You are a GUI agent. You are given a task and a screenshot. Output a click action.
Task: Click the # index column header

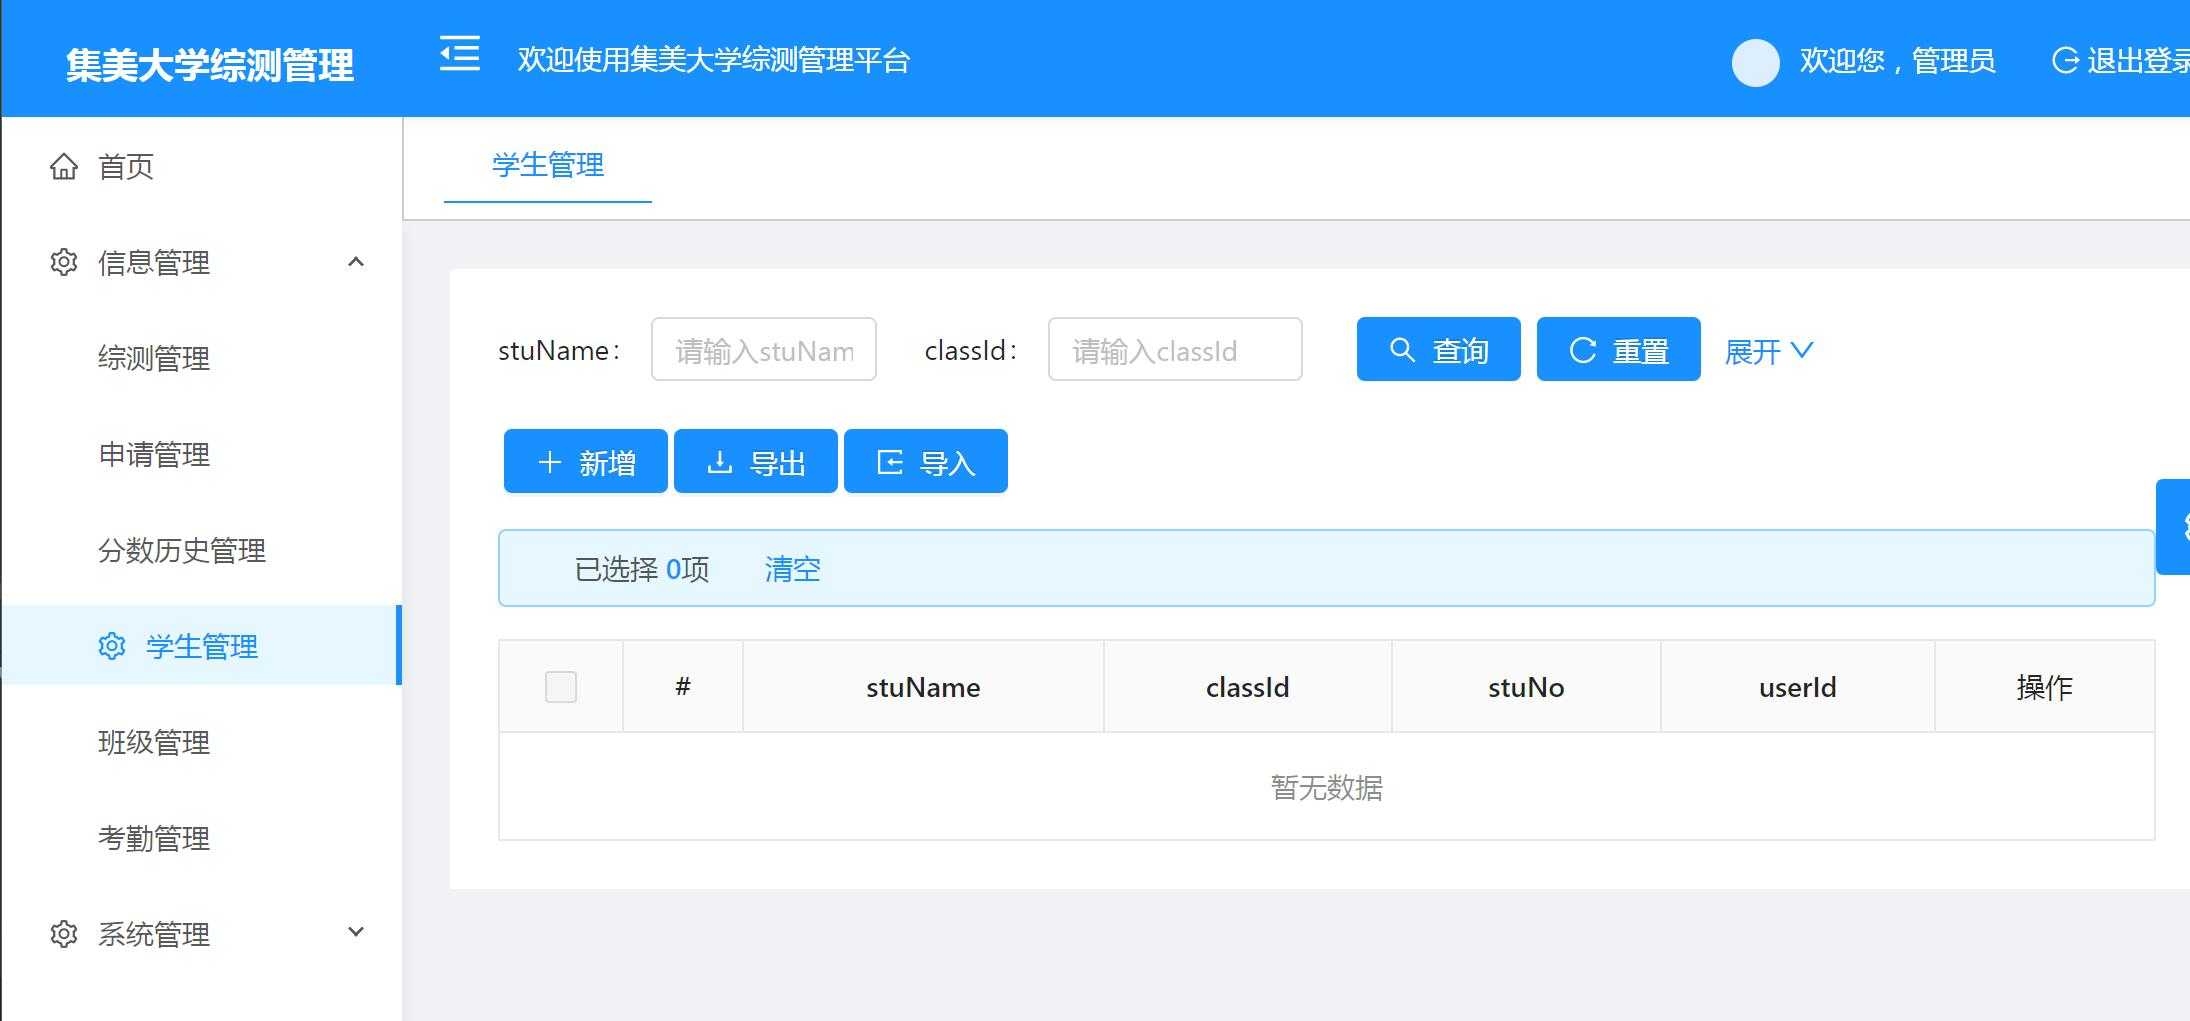[683, 686]
